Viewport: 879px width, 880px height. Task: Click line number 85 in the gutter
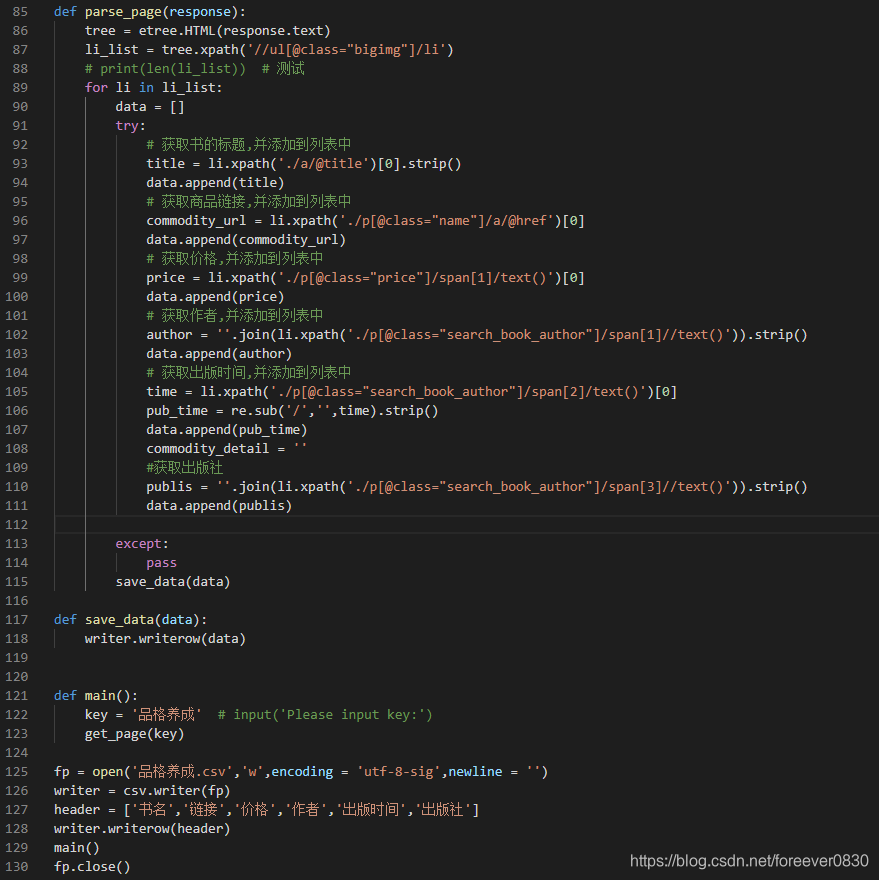pos(20,12)
